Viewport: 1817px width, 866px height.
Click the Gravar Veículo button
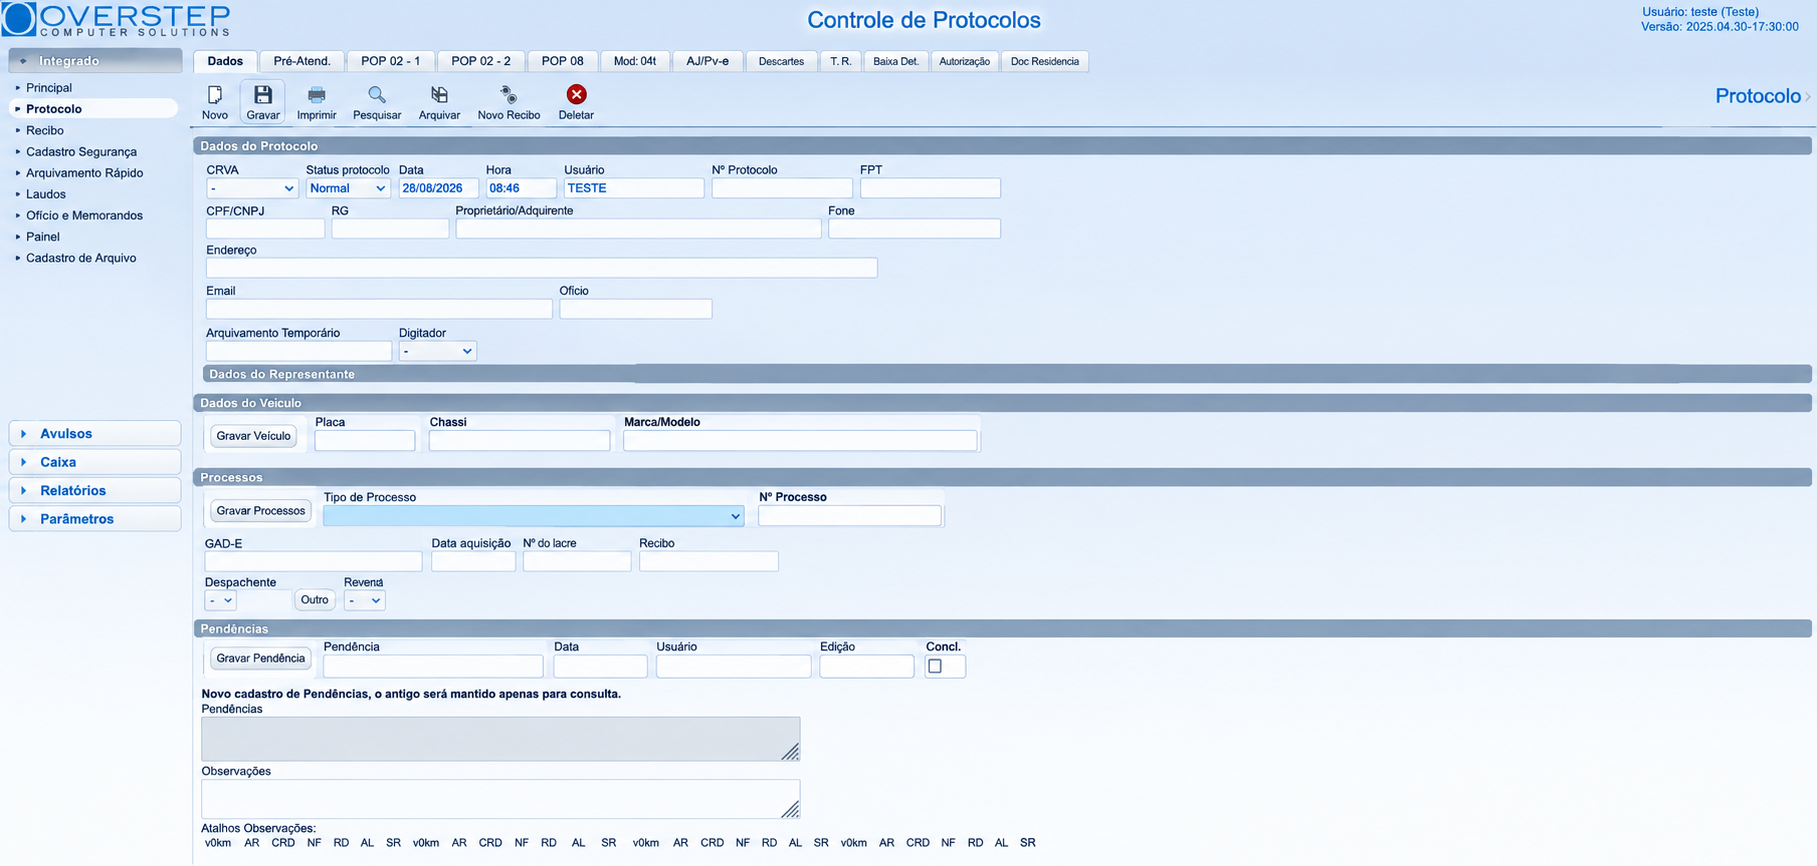[x=254, y=436]
